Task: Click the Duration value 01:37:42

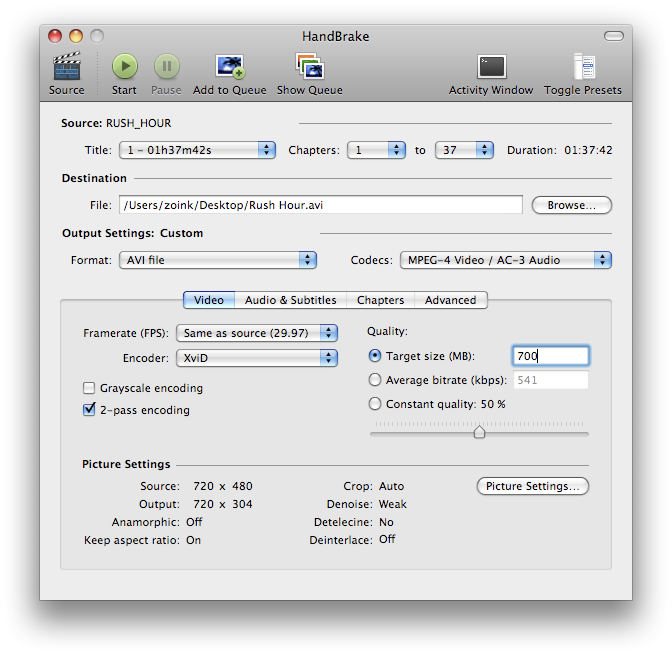Action: point(588,150)
